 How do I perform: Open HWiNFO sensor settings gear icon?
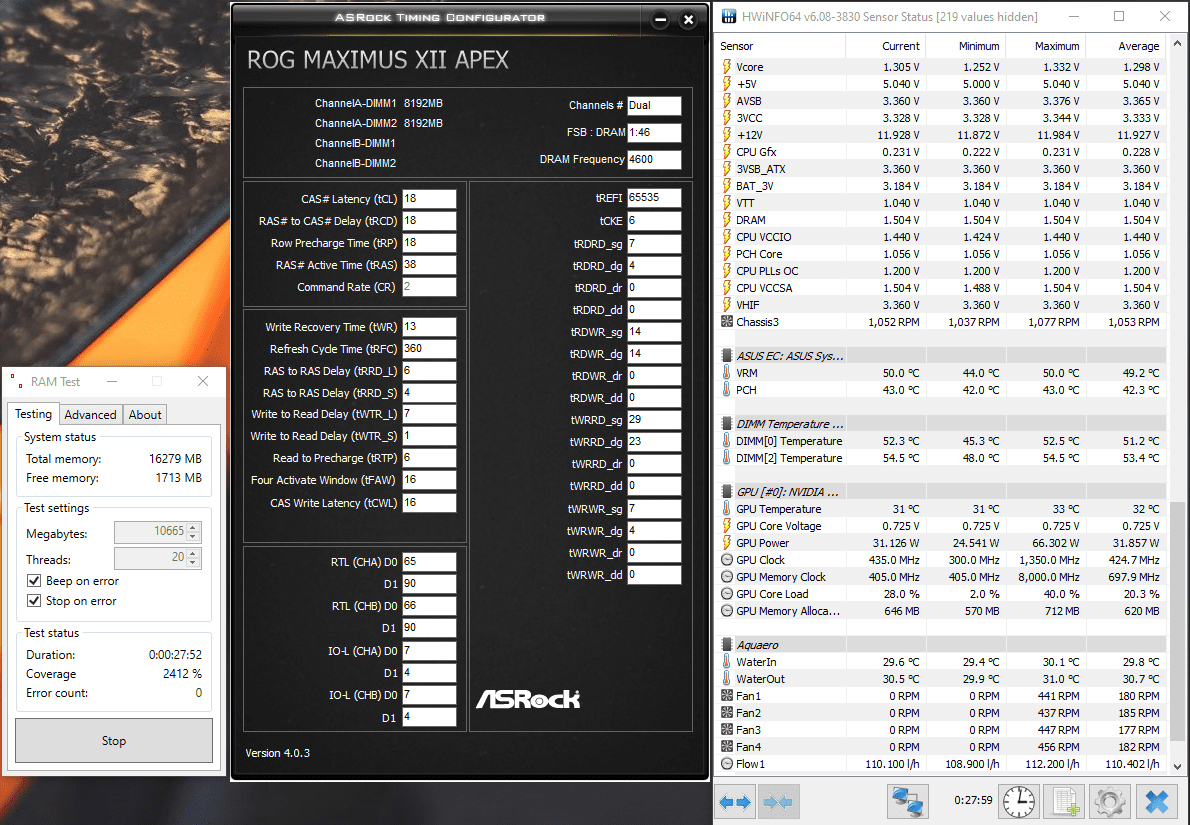pyautogui.click(x=1110, y=801)
